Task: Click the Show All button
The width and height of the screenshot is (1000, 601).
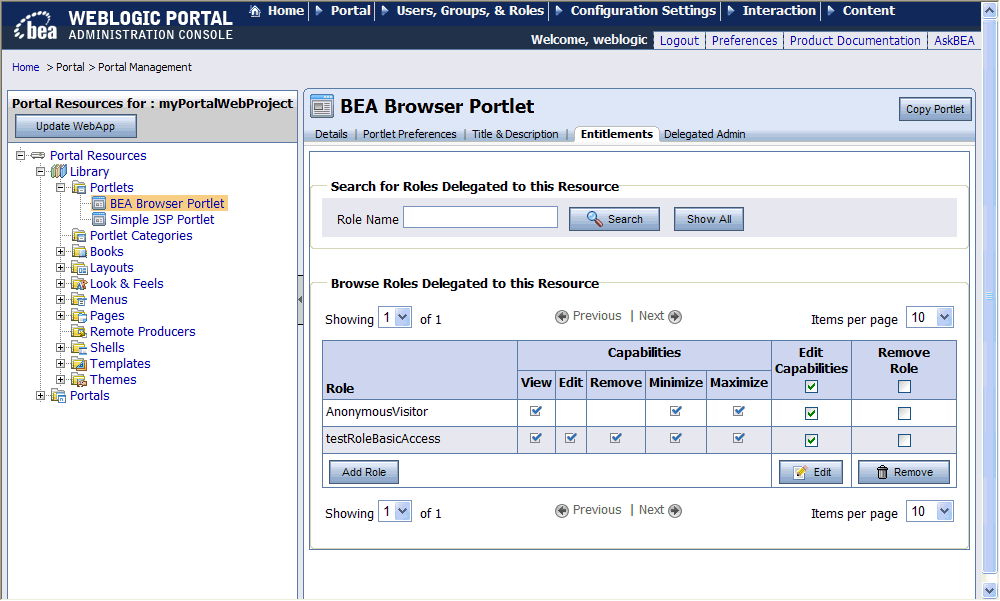Action: [709, 219]
